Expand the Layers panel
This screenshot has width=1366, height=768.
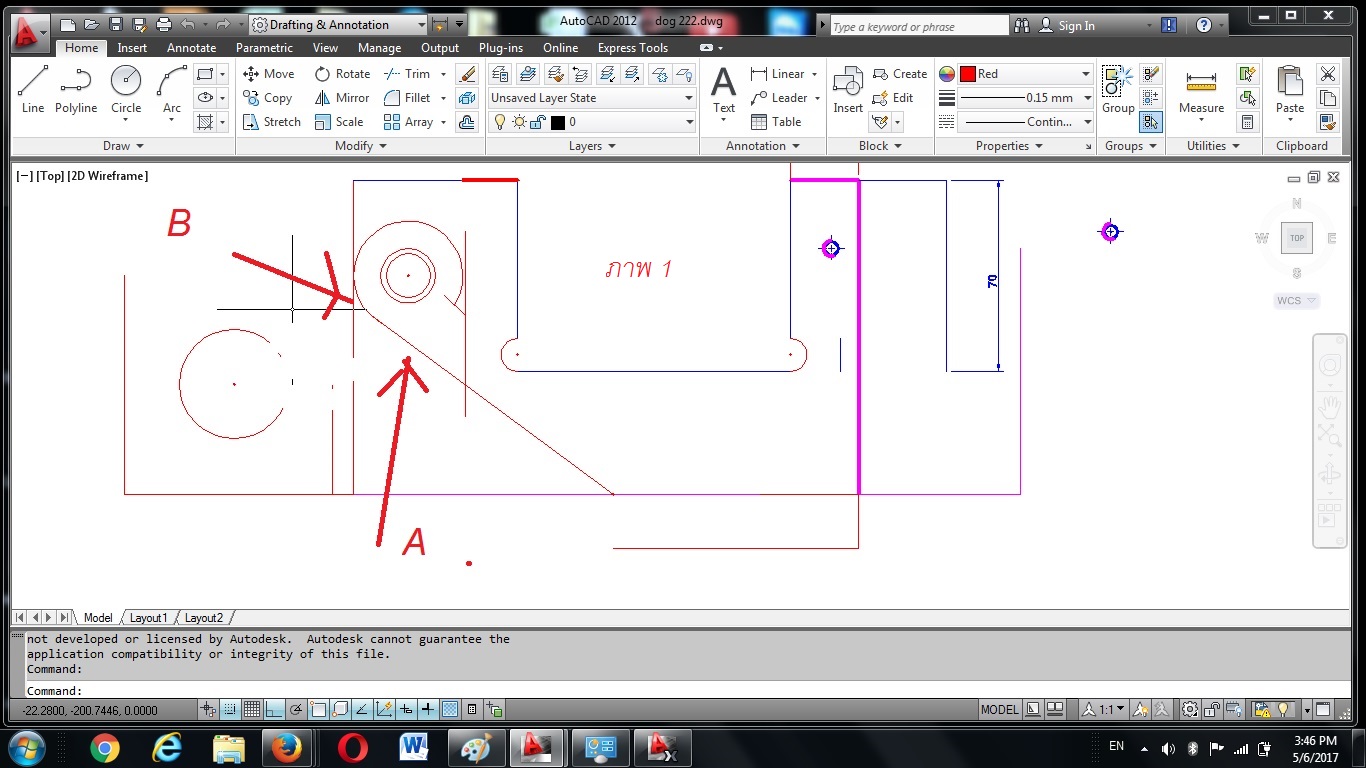tap(592, 146)
